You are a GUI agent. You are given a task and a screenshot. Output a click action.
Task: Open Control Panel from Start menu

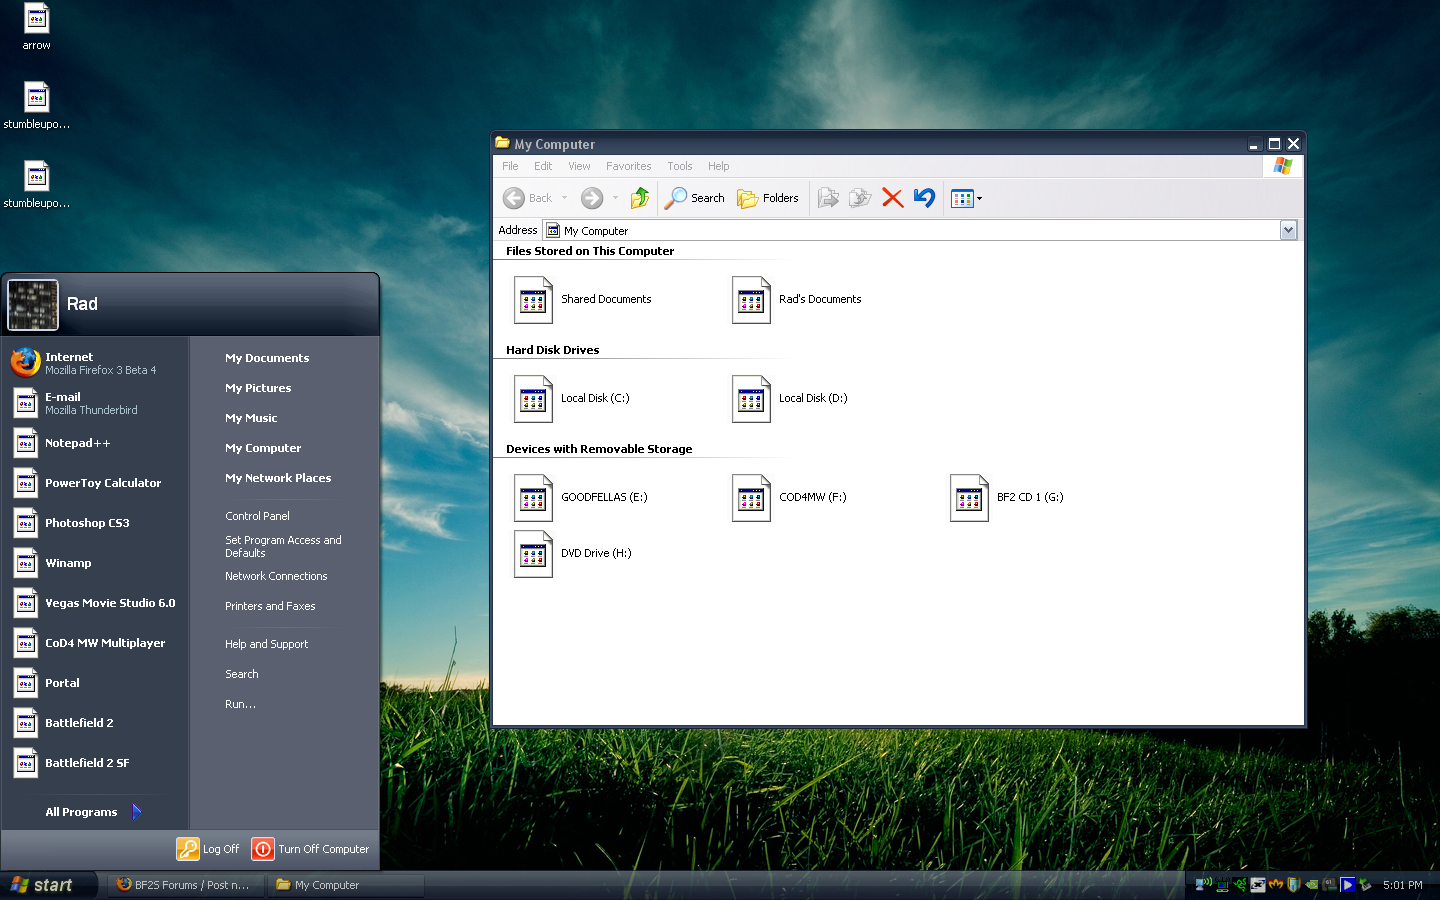257,516
